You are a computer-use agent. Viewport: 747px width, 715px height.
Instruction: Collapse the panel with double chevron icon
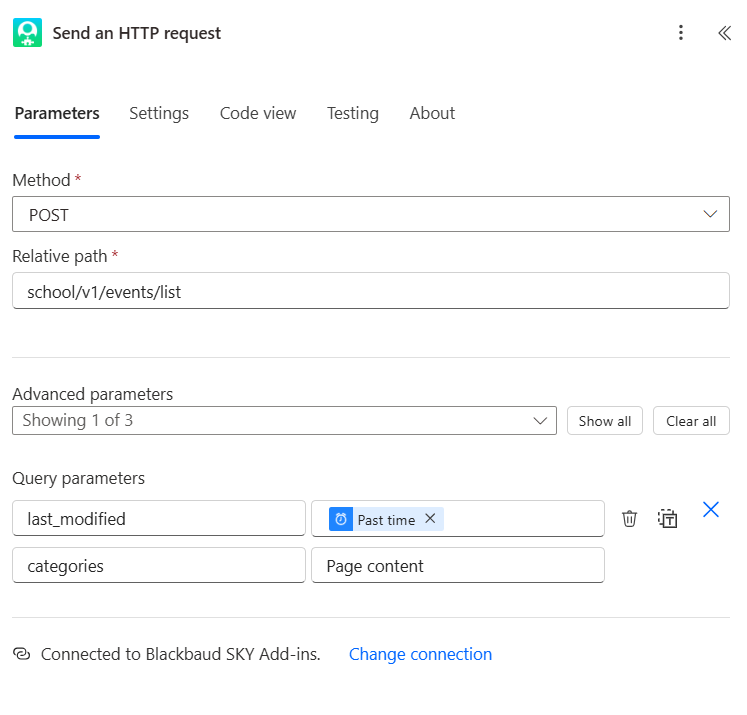[724, 33]
